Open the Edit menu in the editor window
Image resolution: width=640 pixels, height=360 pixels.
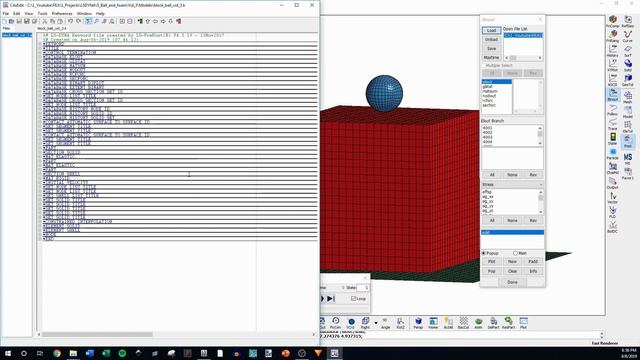pyautogui.click(x=17, y=13)
